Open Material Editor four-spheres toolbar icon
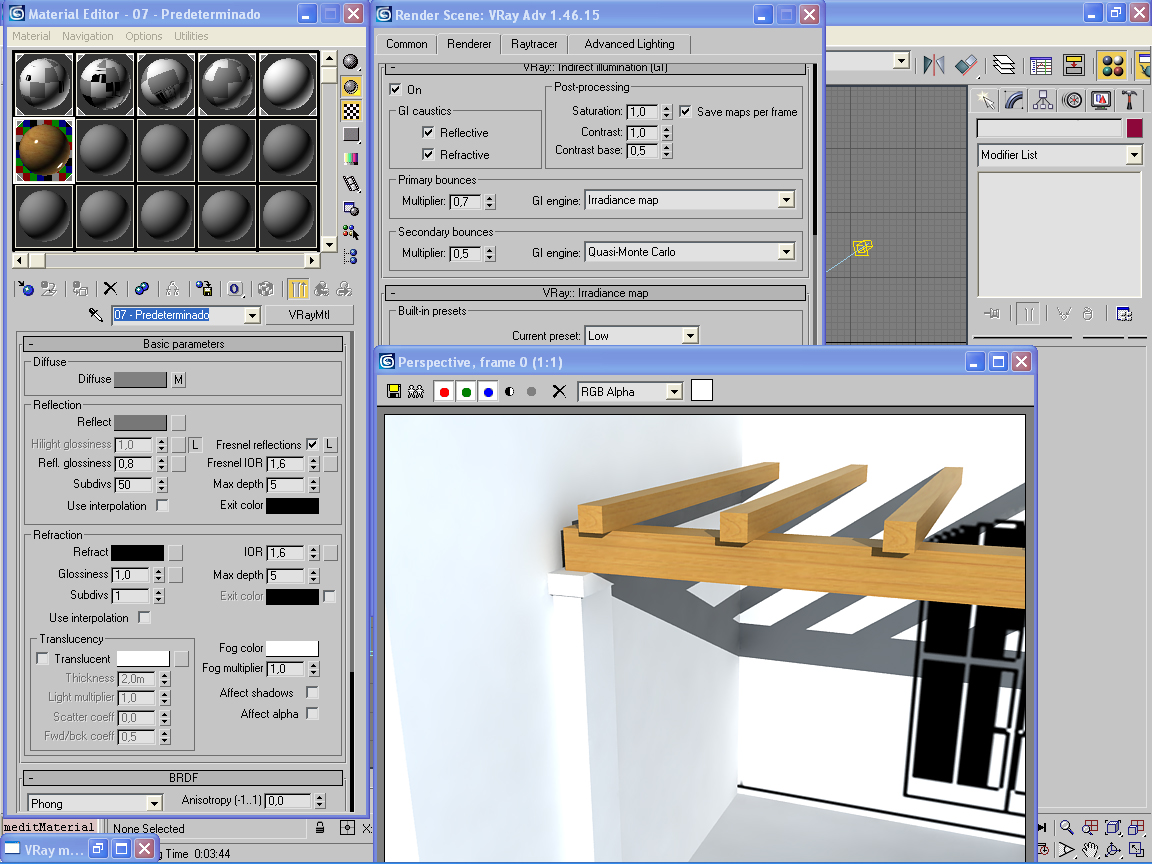 (1112, 65)
